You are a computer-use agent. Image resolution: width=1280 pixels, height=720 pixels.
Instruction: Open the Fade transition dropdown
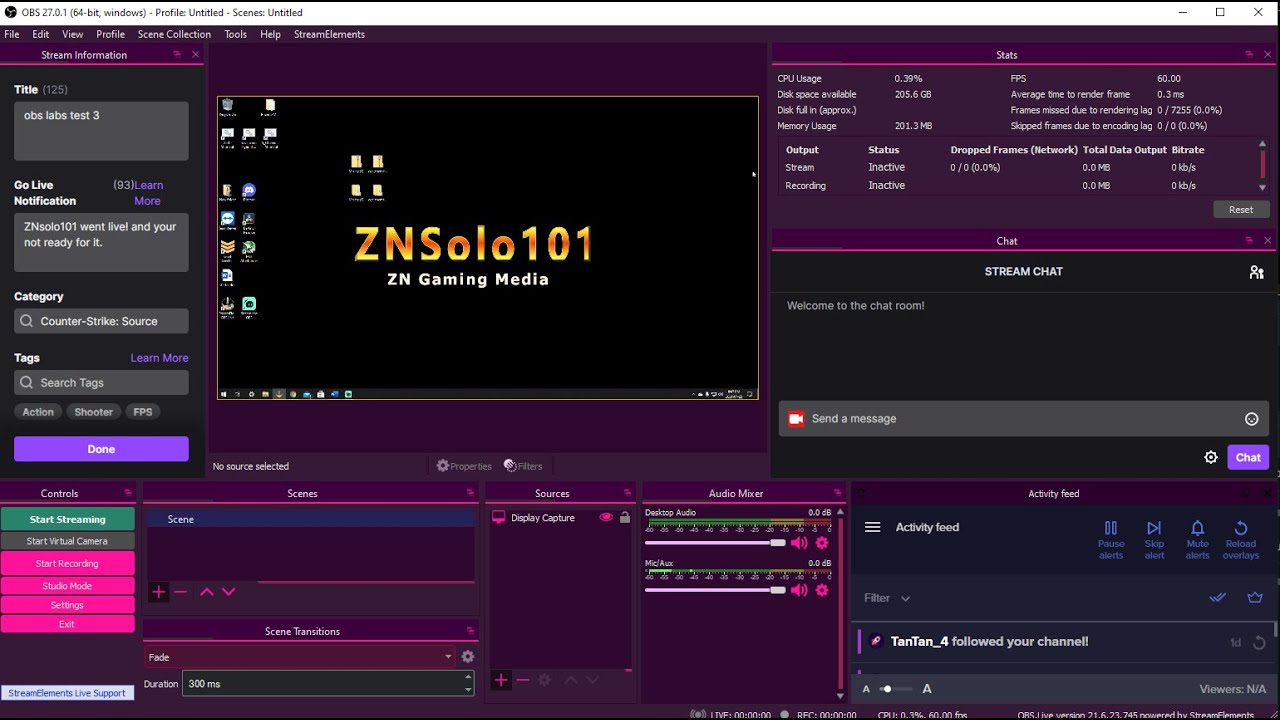[299, 657]
